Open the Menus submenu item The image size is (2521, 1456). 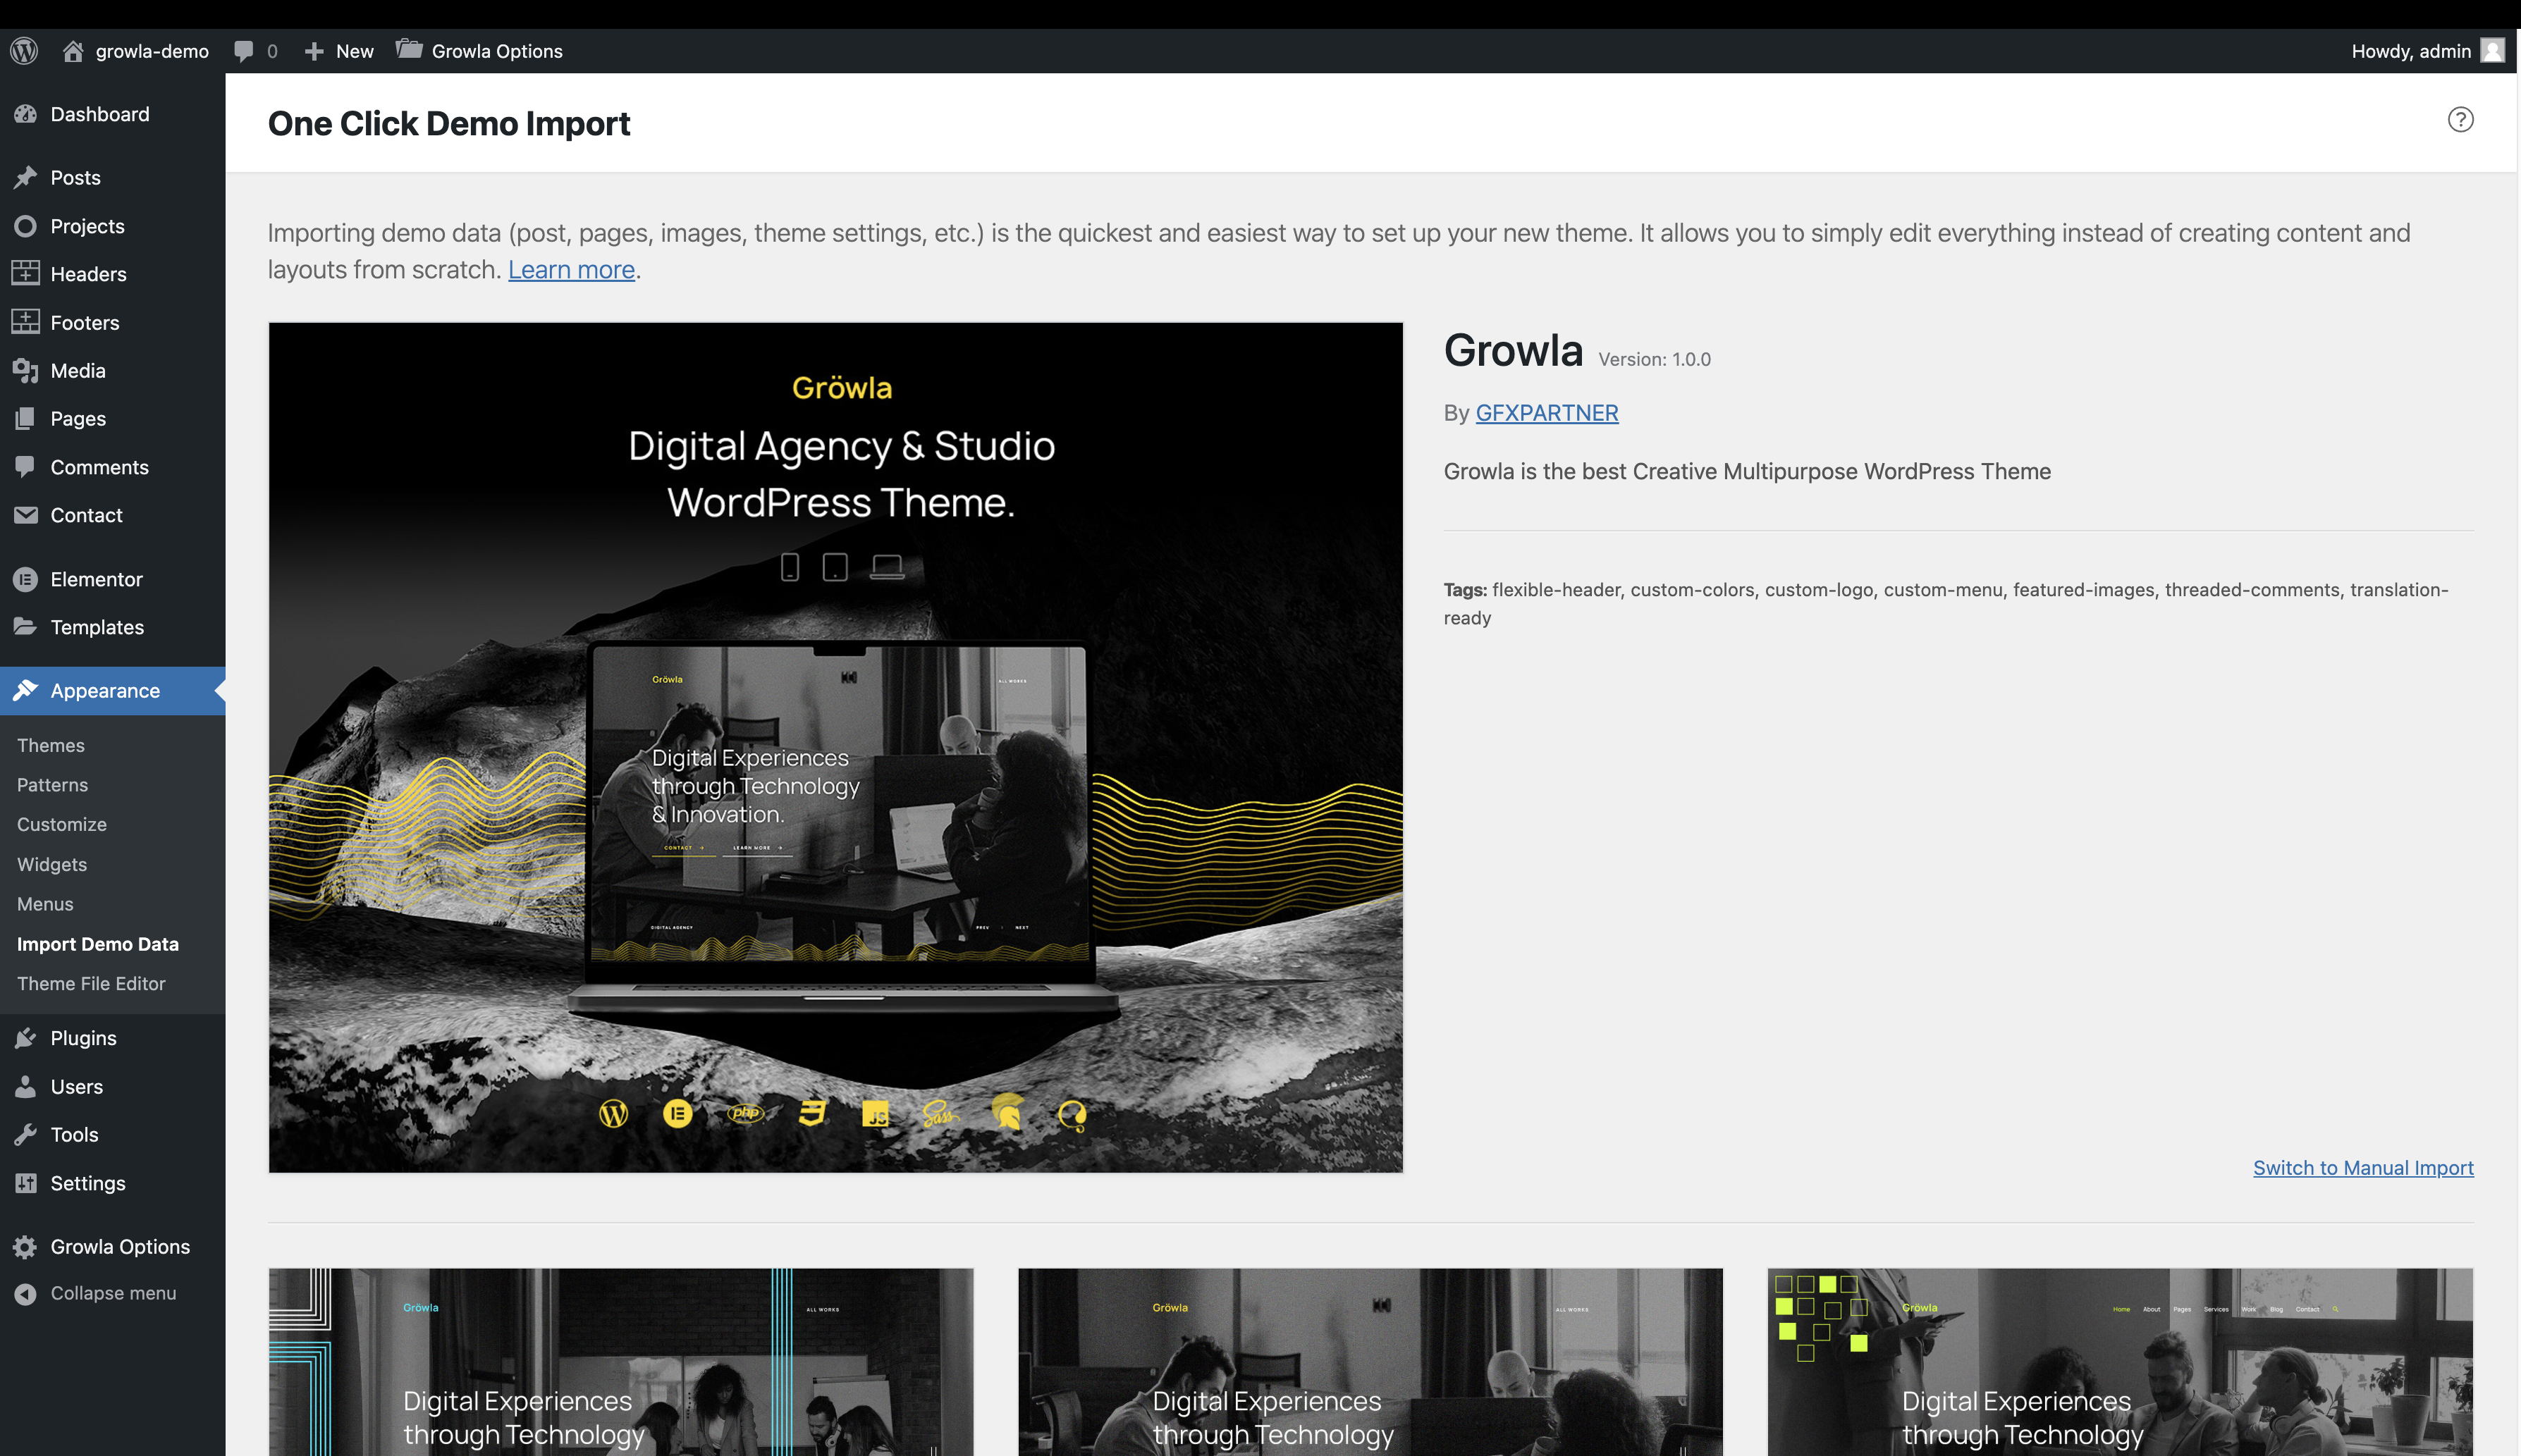[x=45, y=904]
